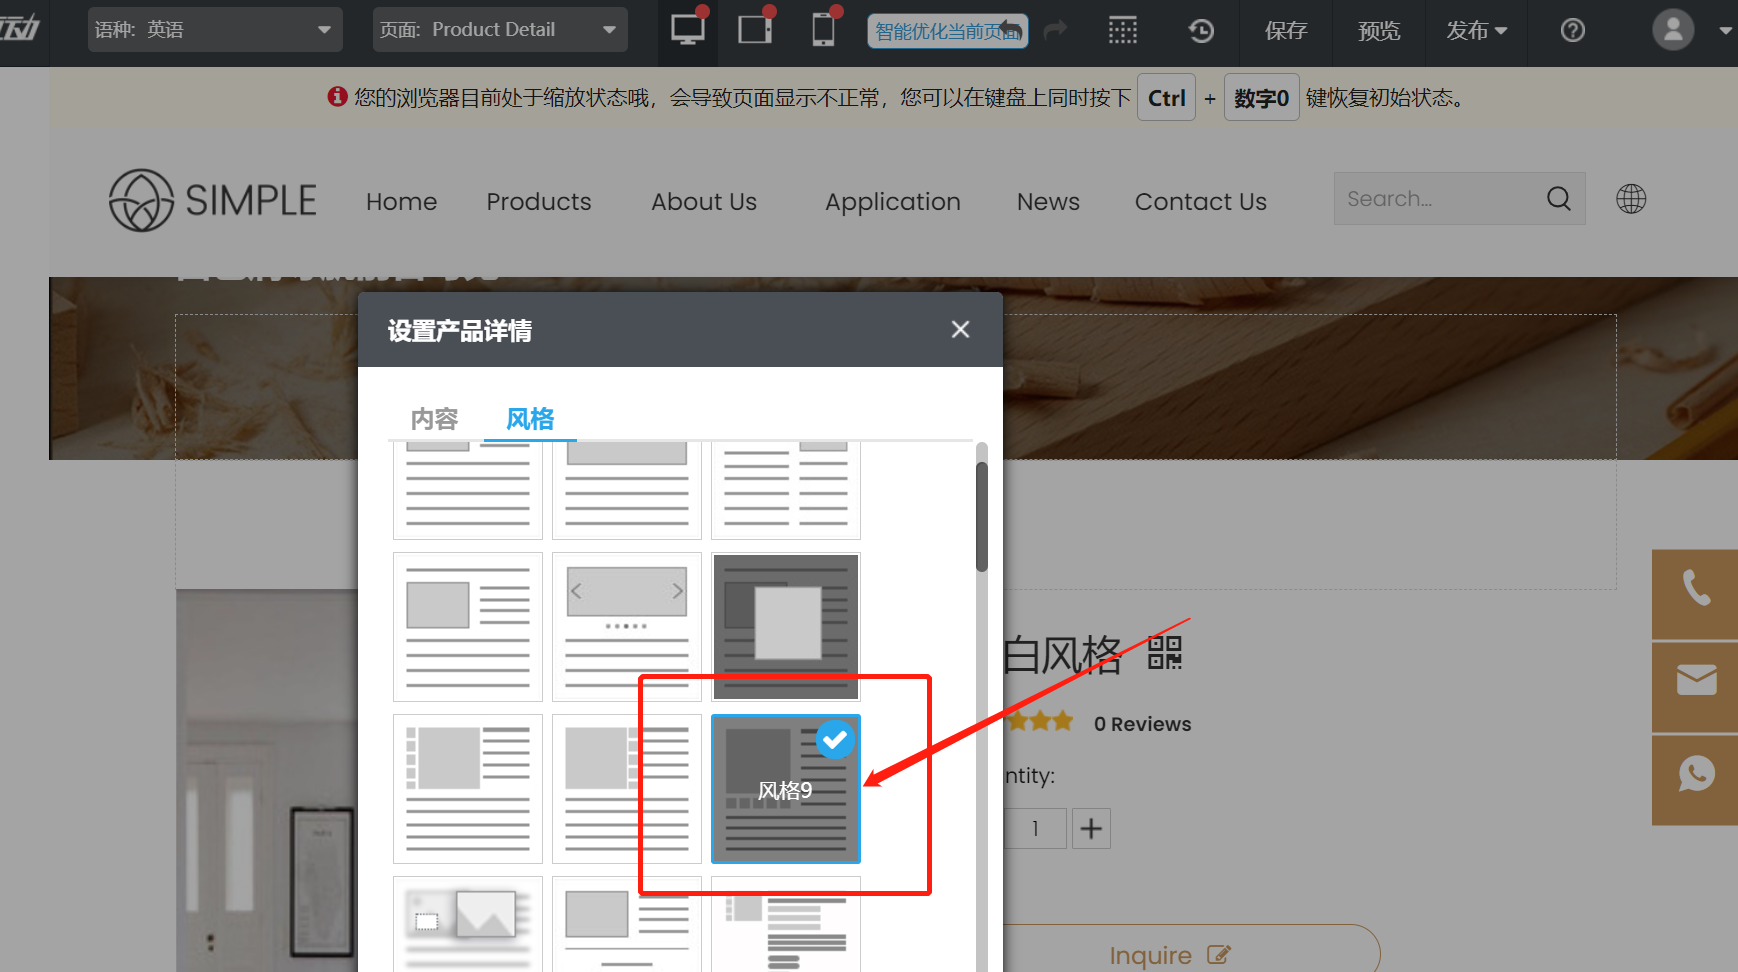Click the grid layout icon in toolbar
Viewport: 1738px width, 972px height.
click(x=1123, y=30)
